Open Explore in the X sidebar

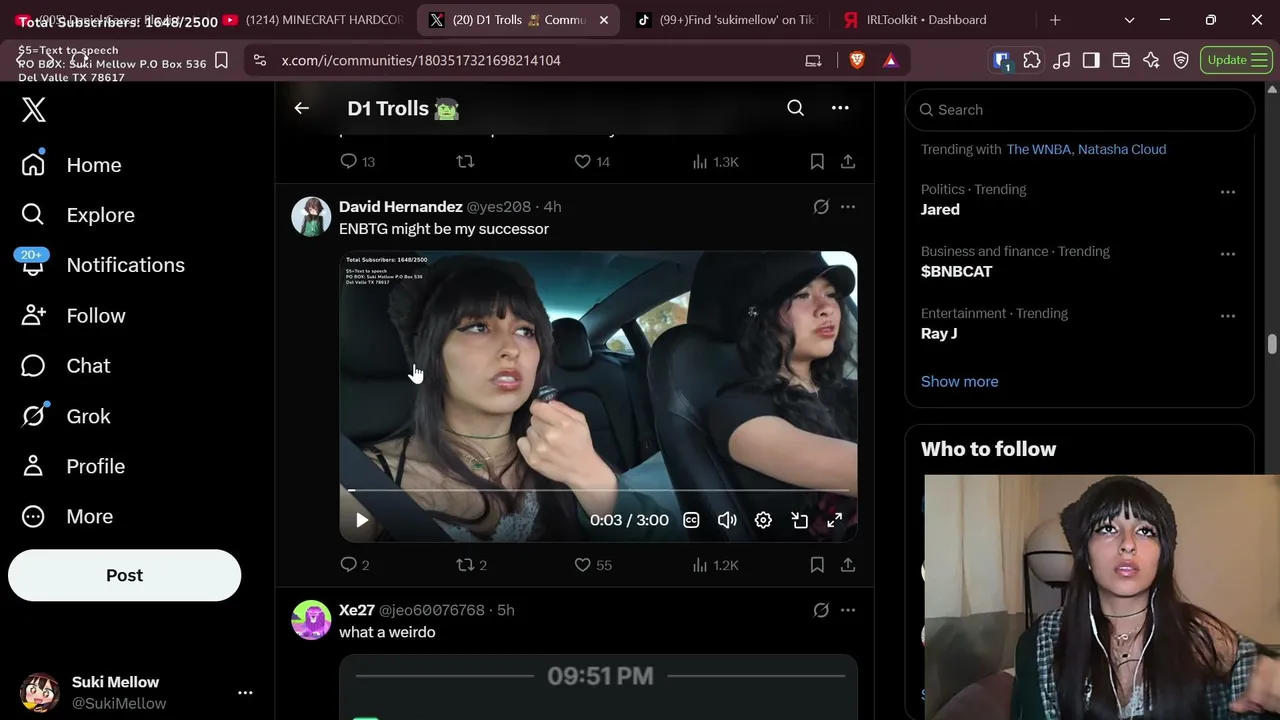pos(78,215)
